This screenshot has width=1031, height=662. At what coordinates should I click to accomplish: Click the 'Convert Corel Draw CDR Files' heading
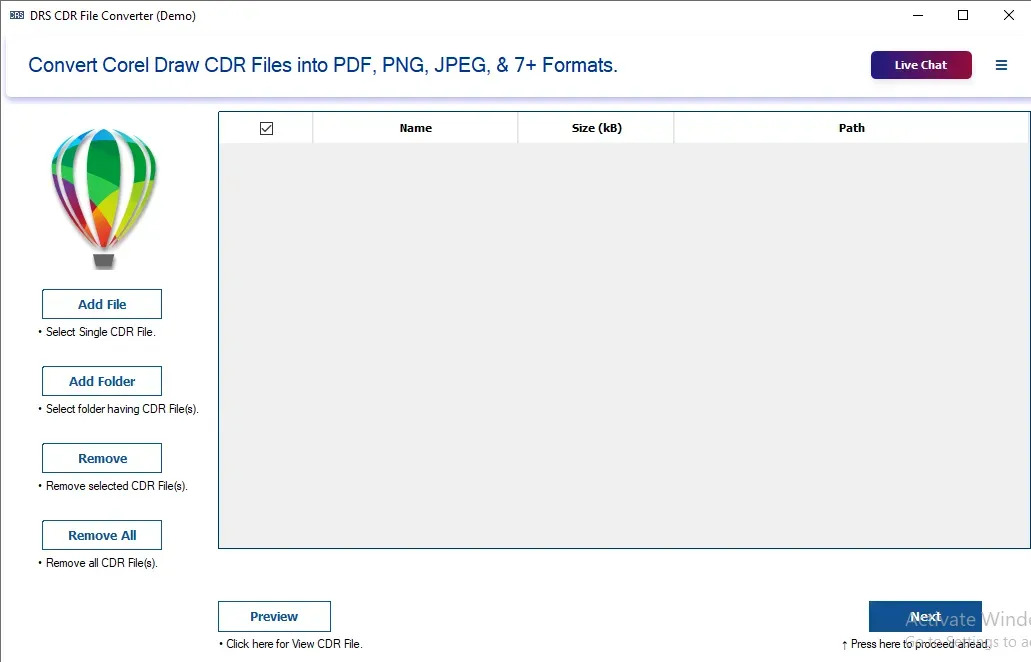tap(323, 65)
